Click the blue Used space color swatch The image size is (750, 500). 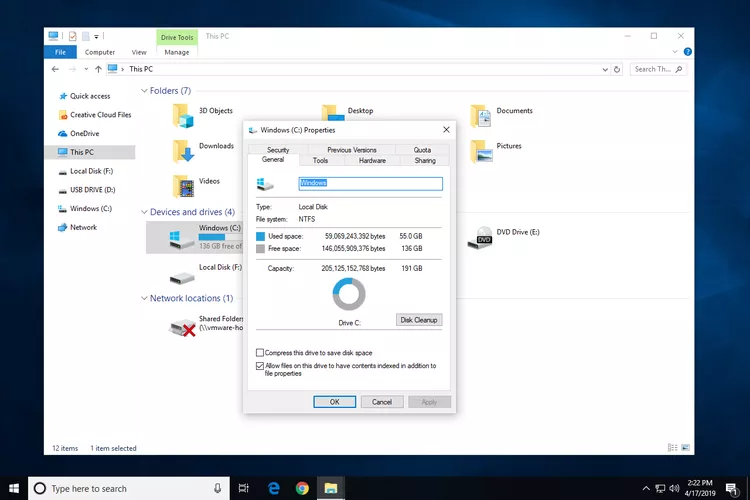coord(260,236)
